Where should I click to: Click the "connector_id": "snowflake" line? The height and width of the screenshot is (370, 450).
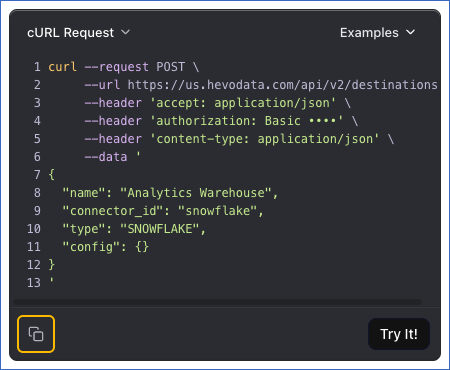(x=163, y=211)
